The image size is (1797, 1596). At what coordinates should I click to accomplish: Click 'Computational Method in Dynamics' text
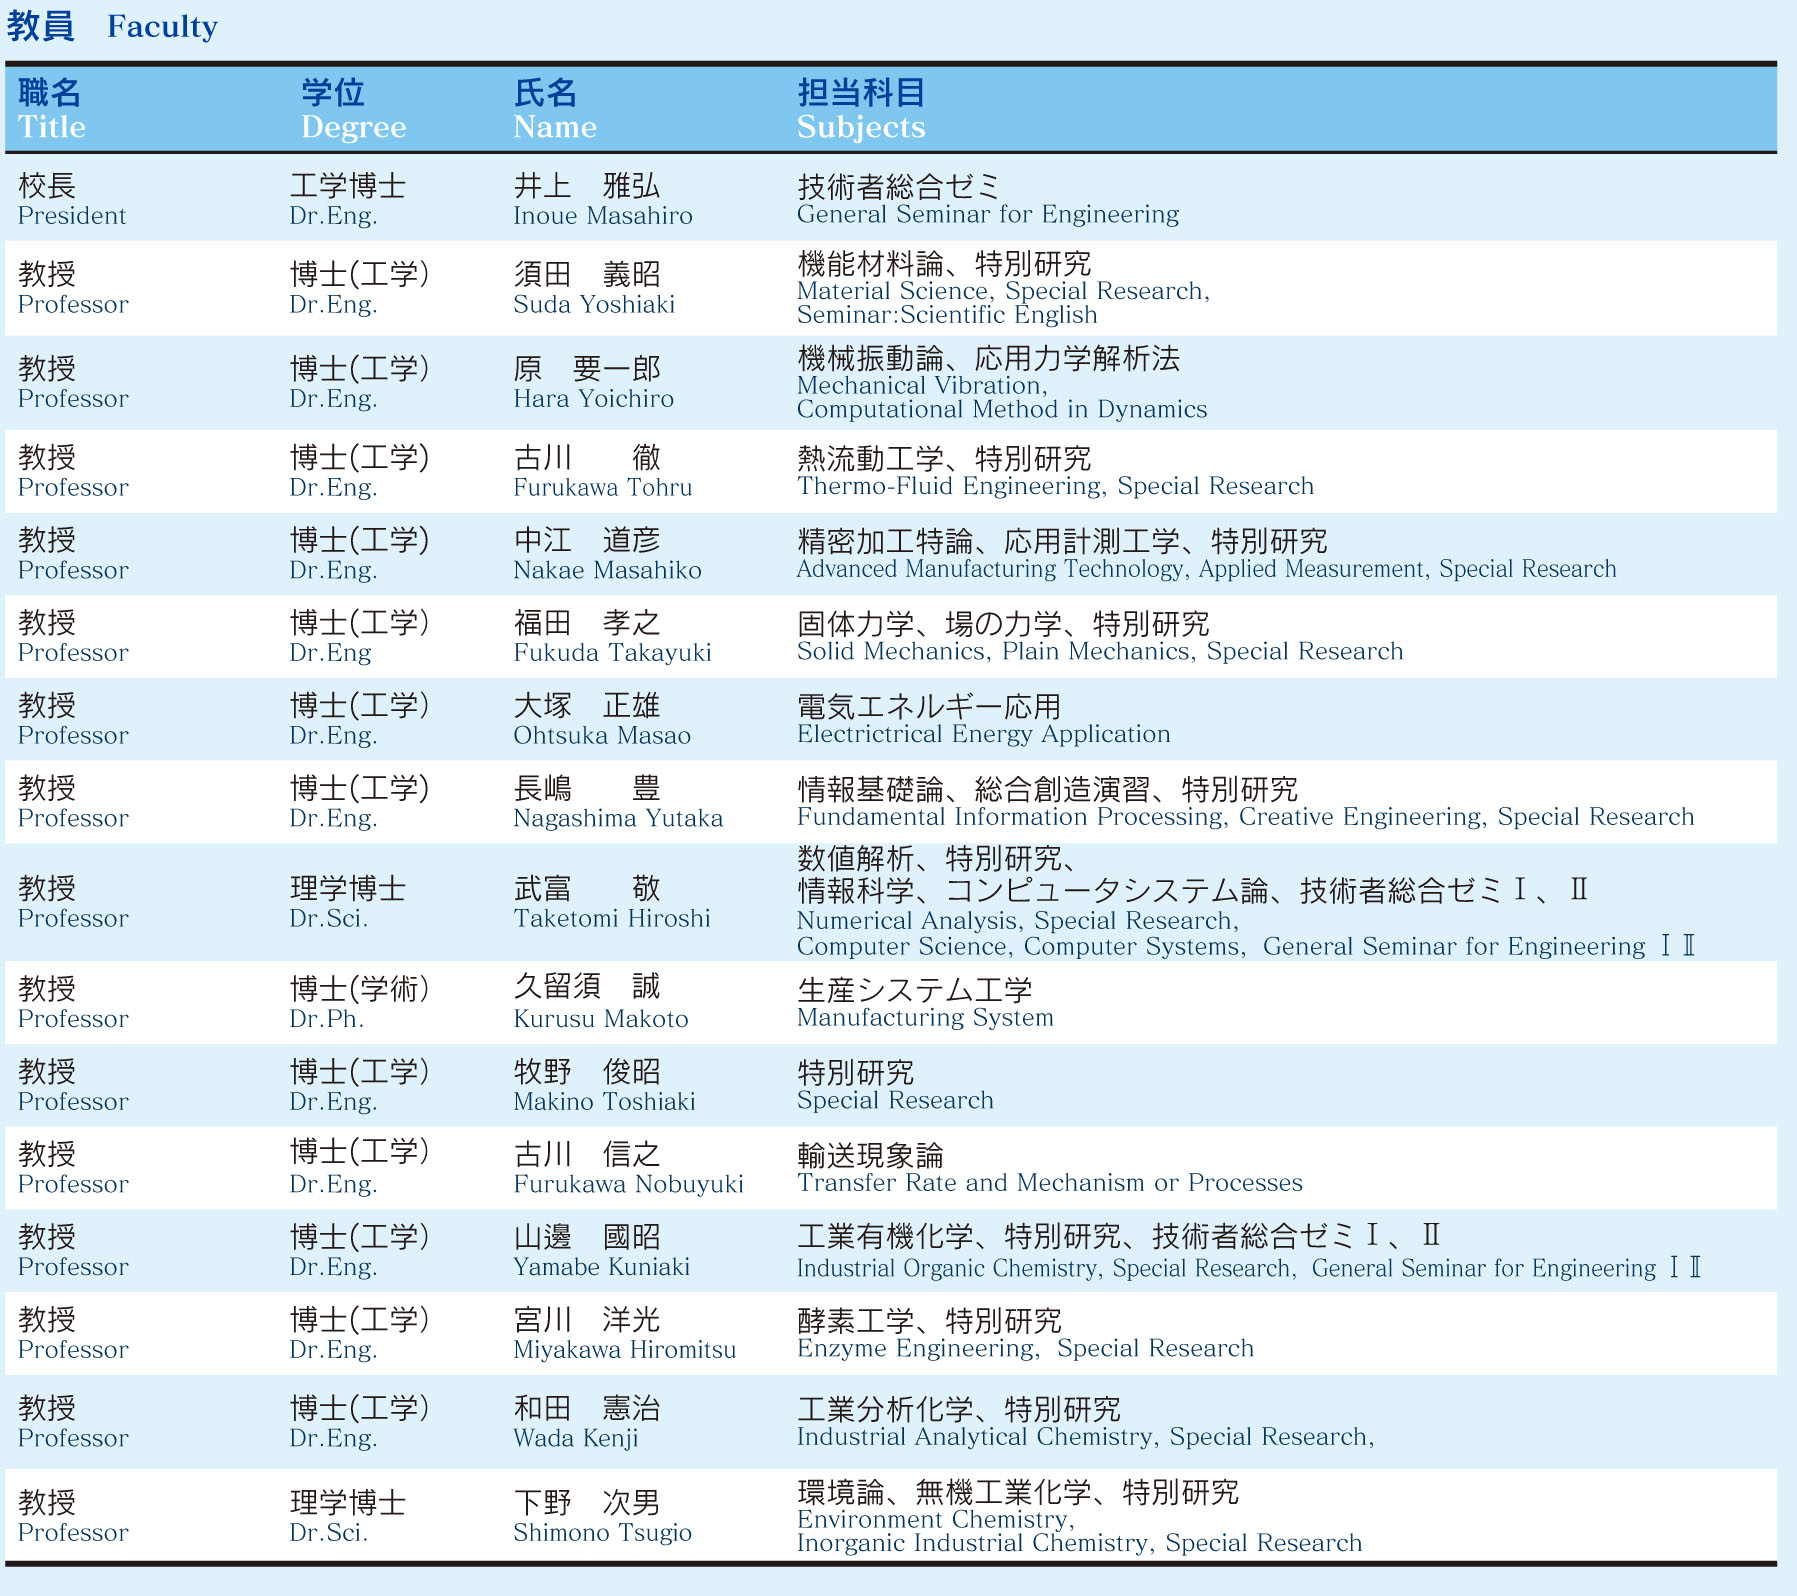(x=1002, y=410)
